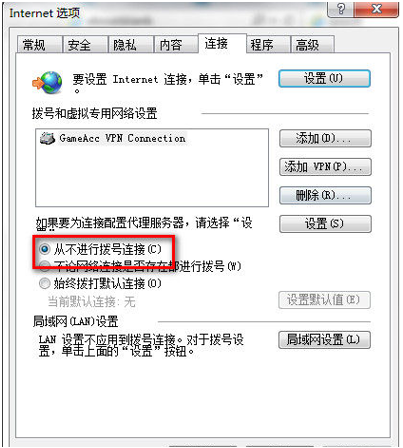Select the GameAcc VPN Connection modem icon

47,138
